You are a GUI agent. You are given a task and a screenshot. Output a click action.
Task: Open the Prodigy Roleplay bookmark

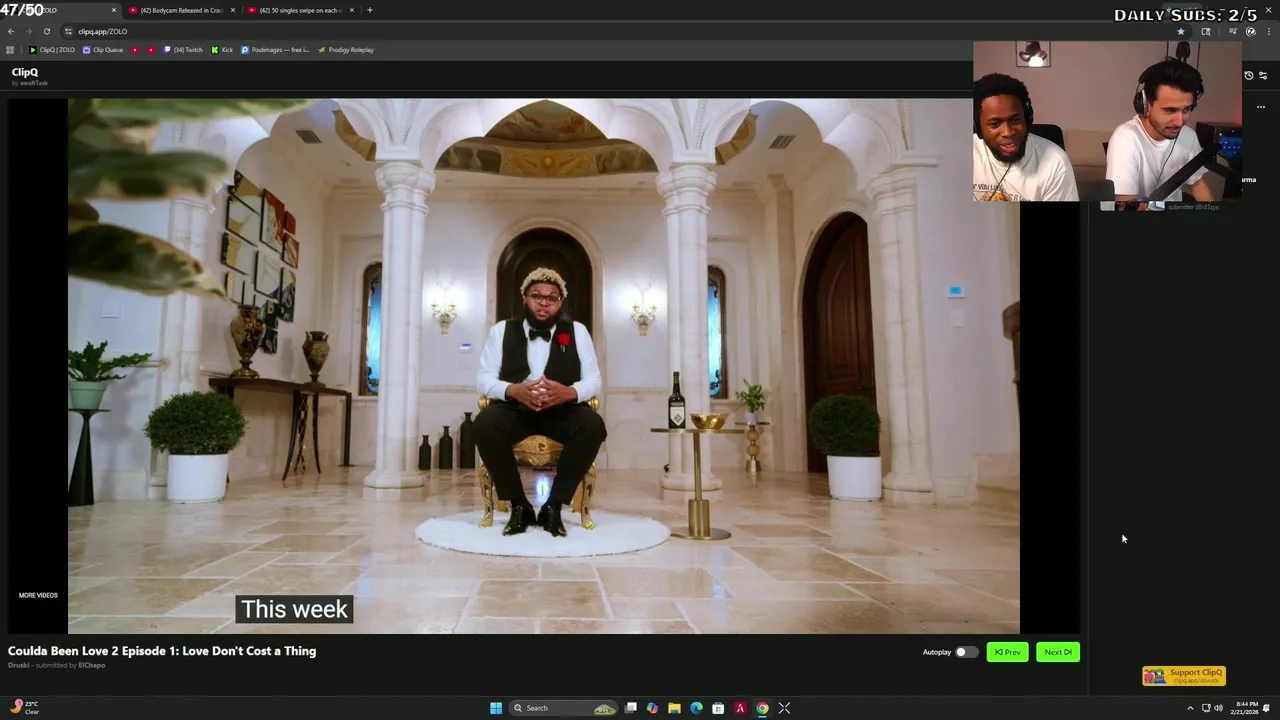point(346,50)
